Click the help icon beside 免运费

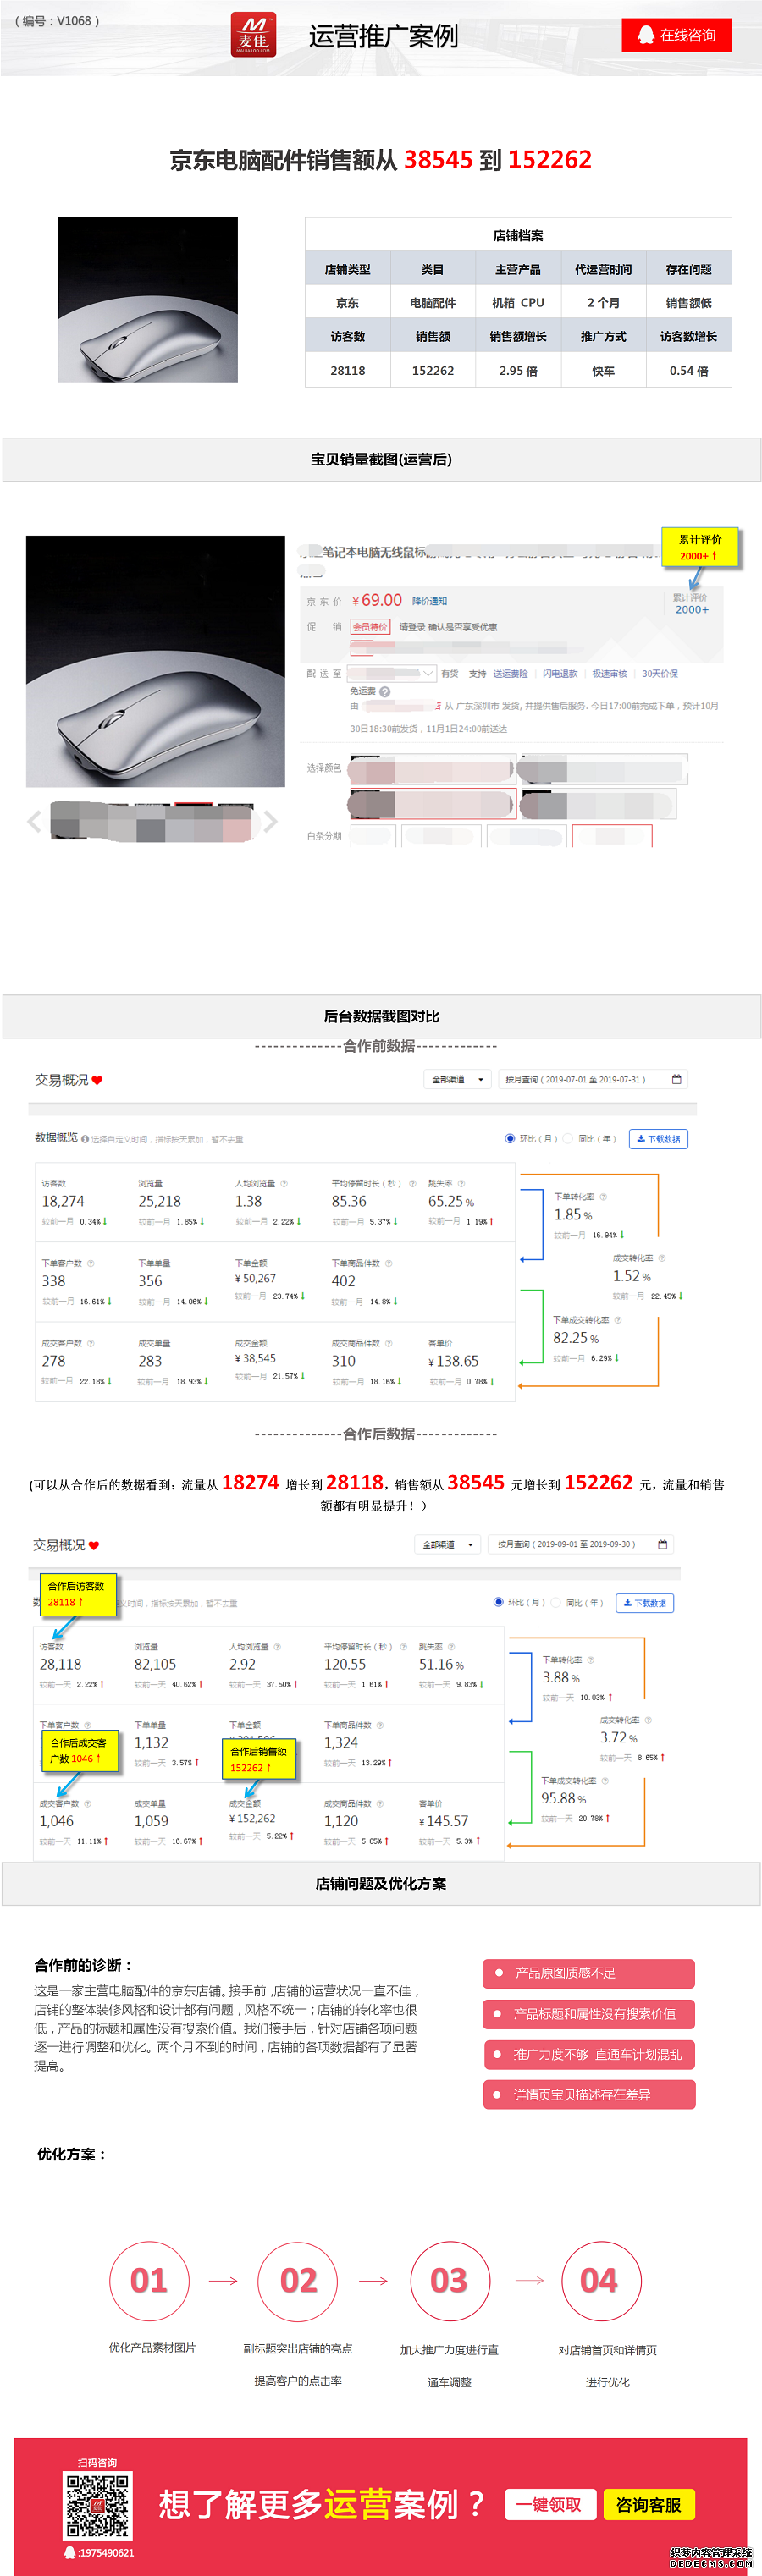385,691
